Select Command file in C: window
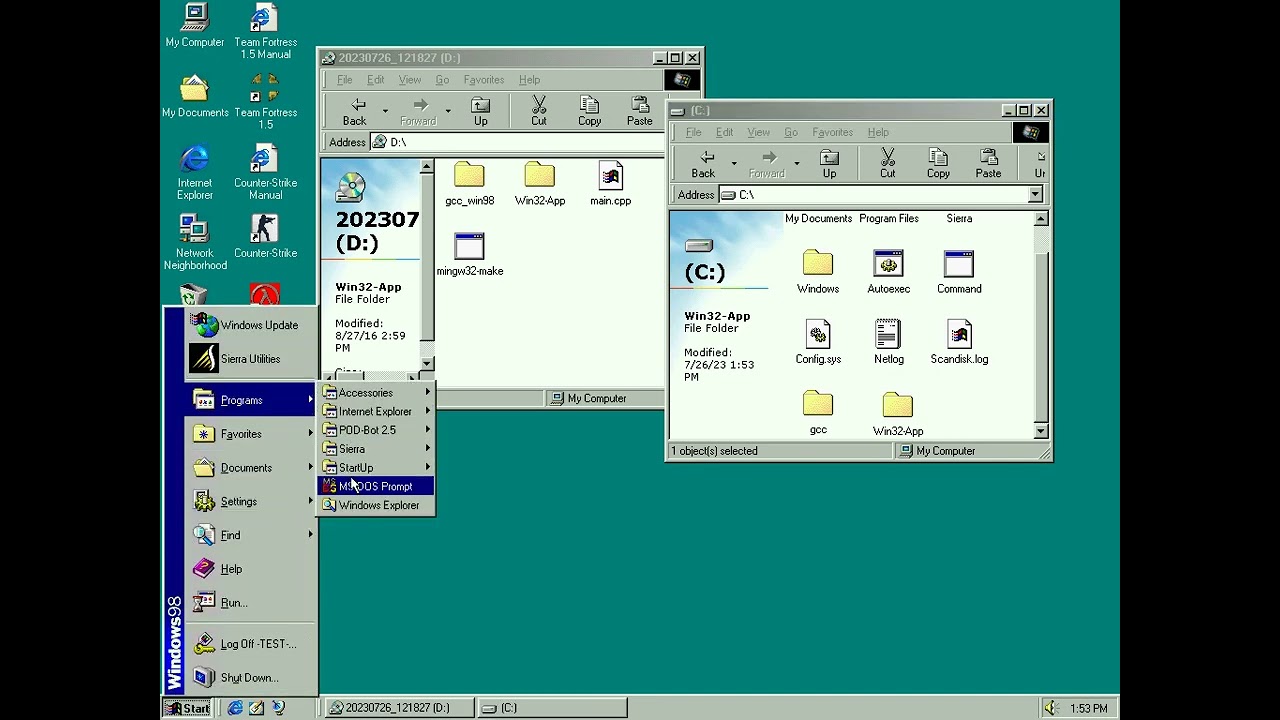Viewport: 1280px width, 720px height. [959, 272]
